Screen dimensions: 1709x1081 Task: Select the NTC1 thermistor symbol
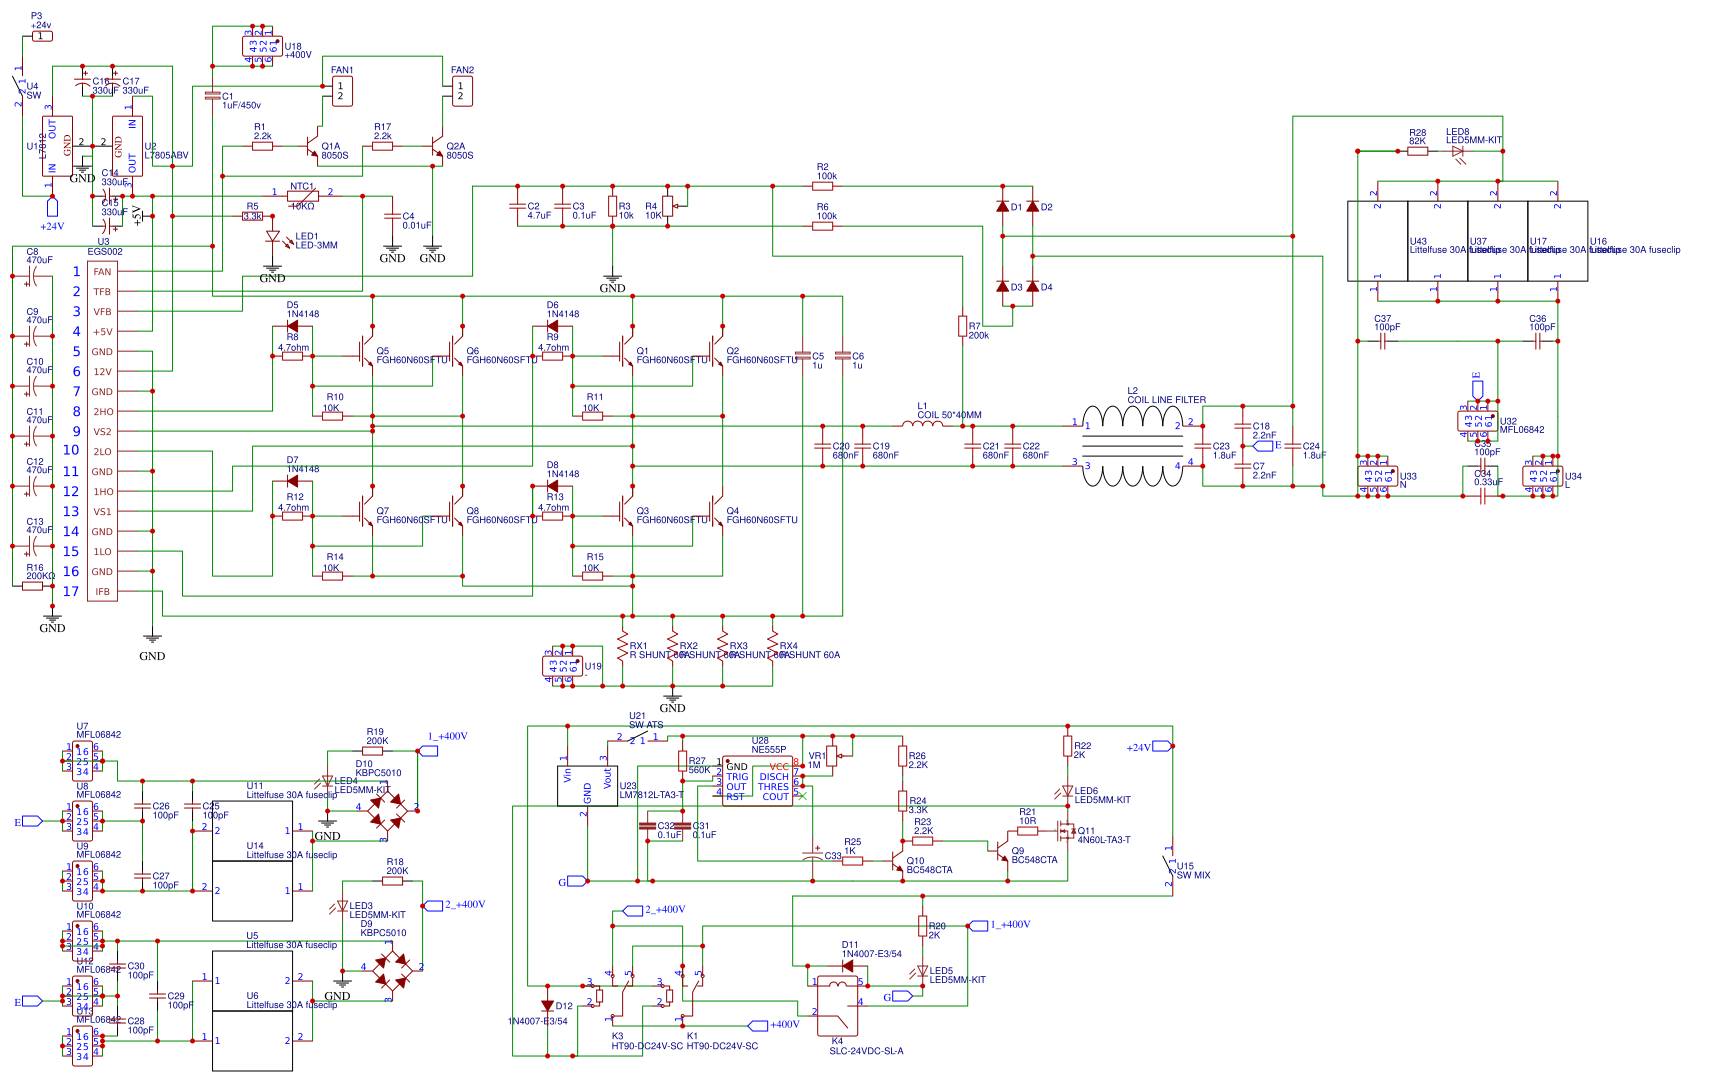[x=302, y=196]
